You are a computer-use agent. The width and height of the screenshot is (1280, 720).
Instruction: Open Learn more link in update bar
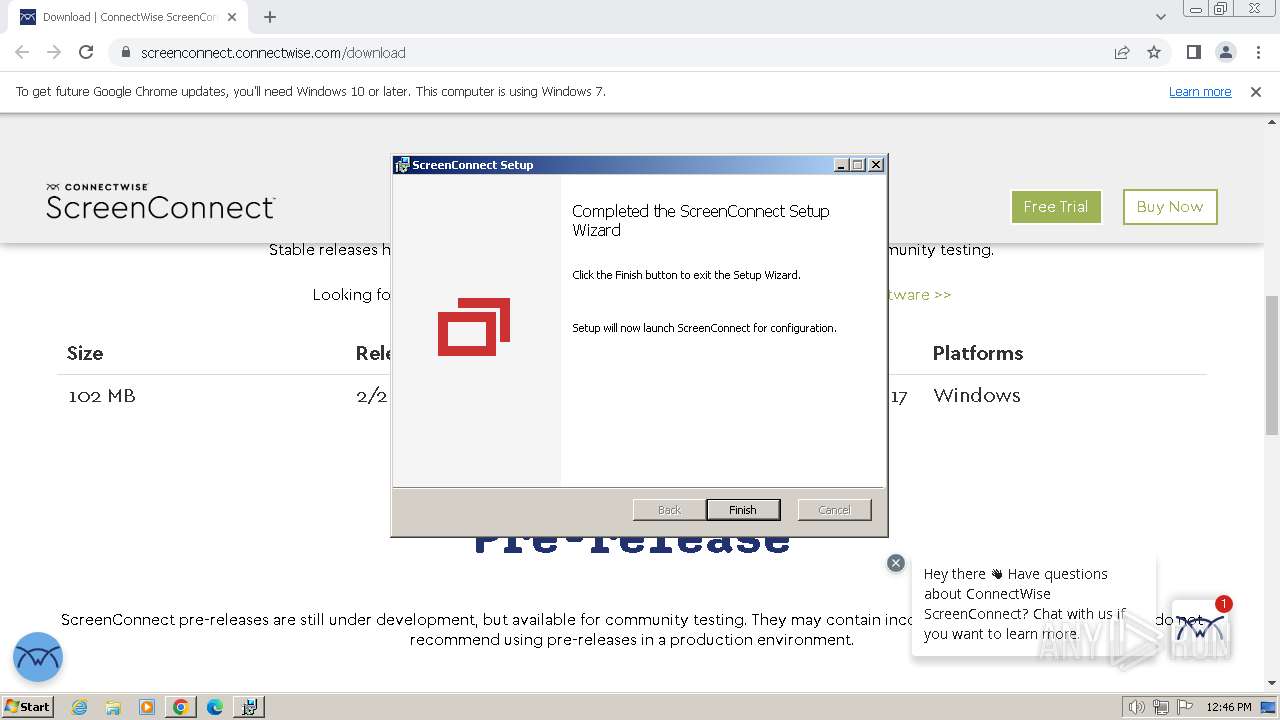point(1200,92)
